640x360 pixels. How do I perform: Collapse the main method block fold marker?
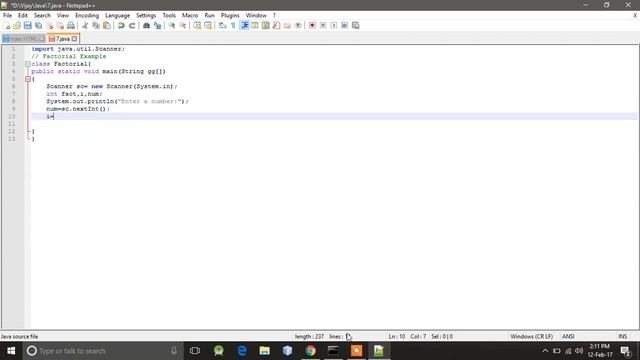[x=28, y=79]
